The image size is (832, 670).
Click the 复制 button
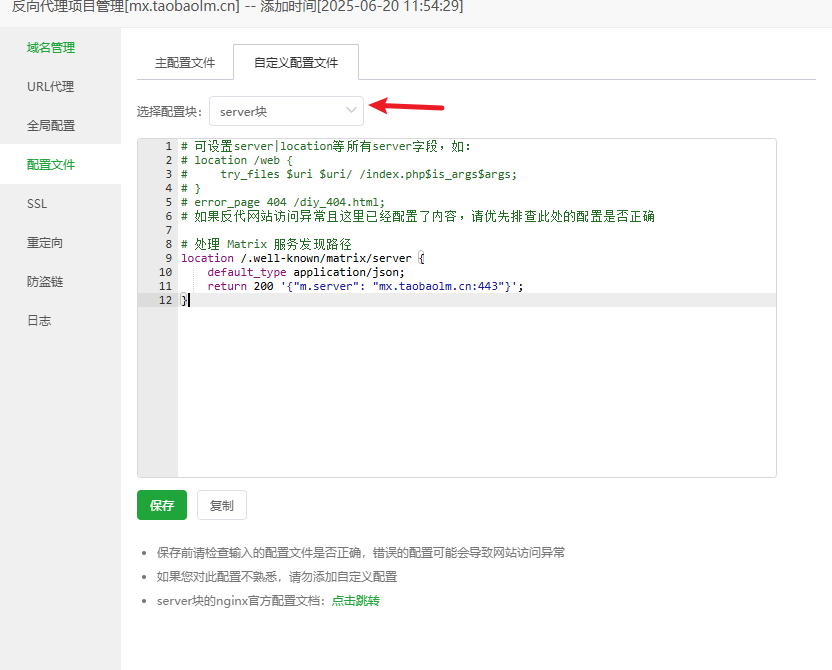pyautogui.click(x=221, y=505)
